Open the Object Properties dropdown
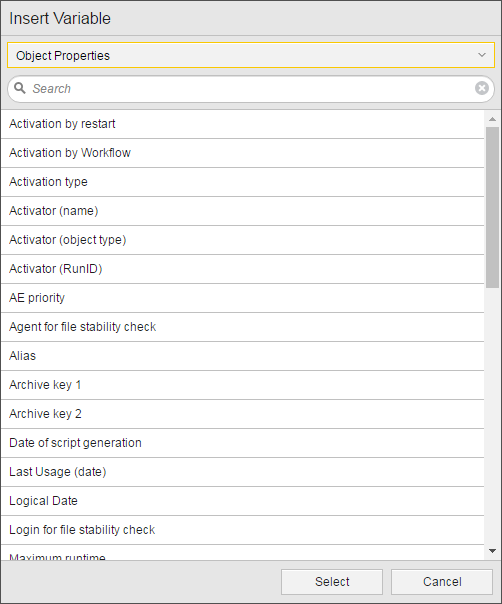 251,55
